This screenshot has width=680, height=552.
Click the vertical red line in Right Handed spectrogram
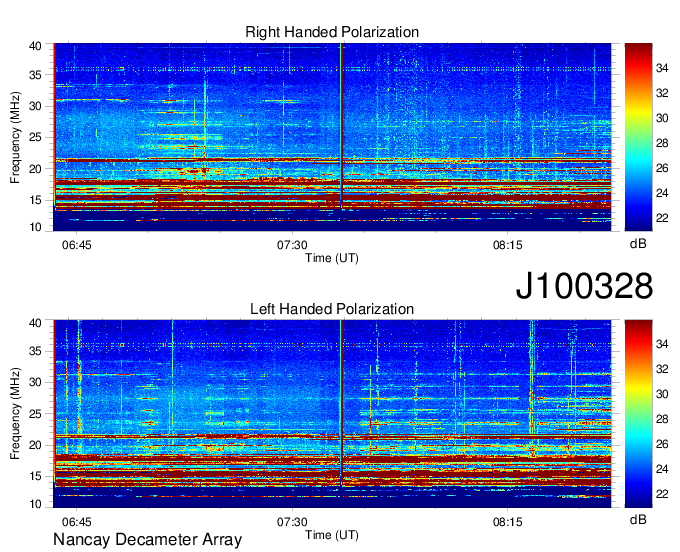pyautogui.click(x=341, y=126)
